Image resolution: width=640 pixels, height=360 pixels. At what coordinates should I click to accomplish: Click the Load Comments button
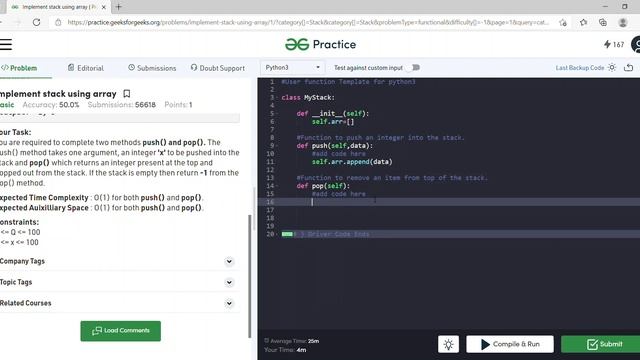[120, 331]
